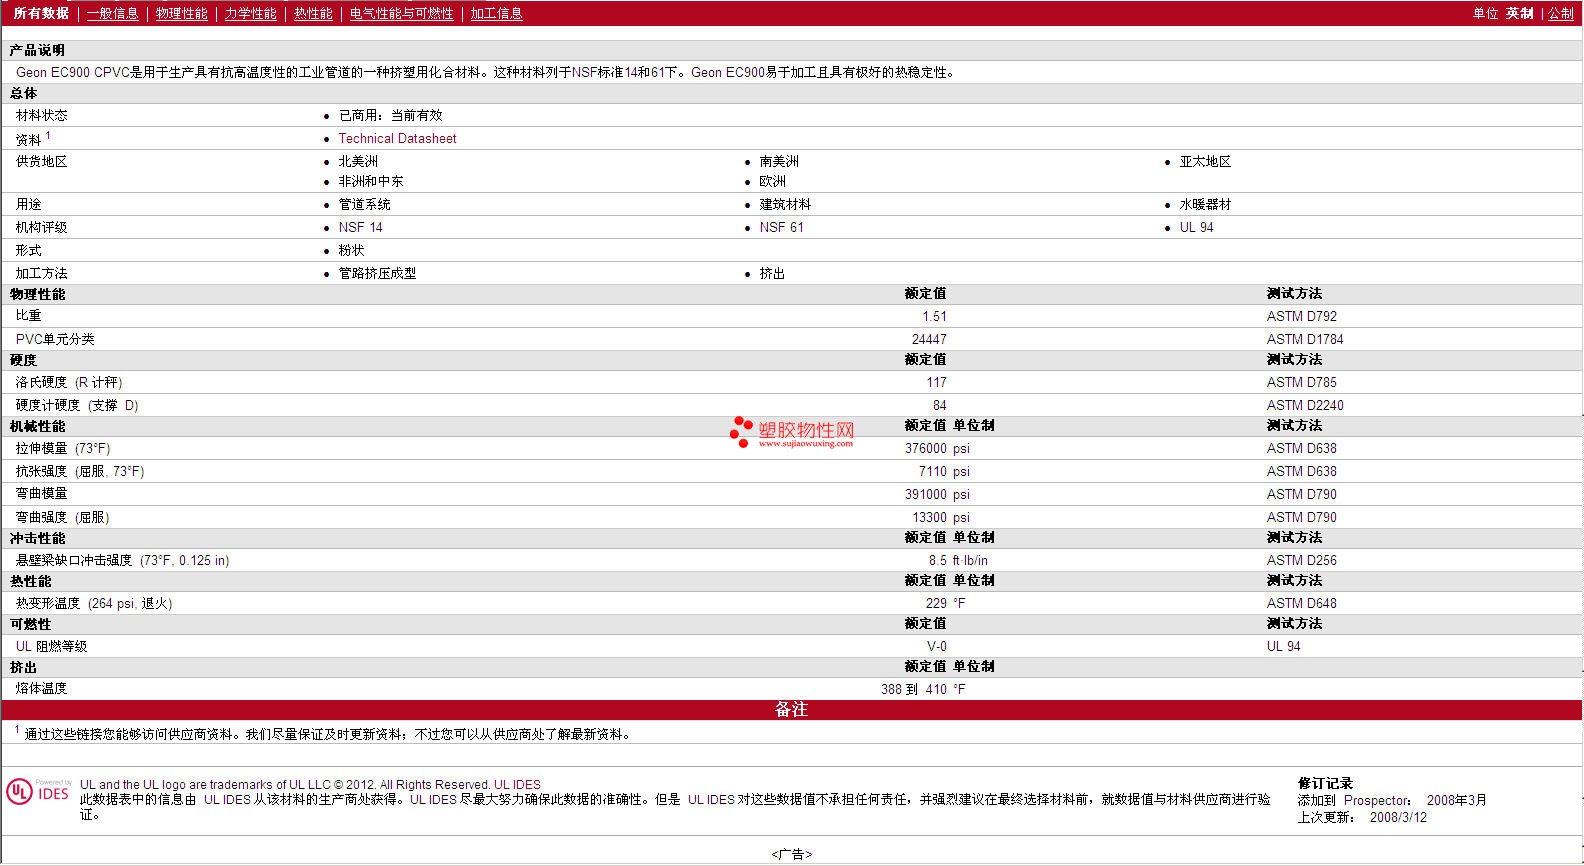Click the 上次更新 date 2008/3/12

1398,818
